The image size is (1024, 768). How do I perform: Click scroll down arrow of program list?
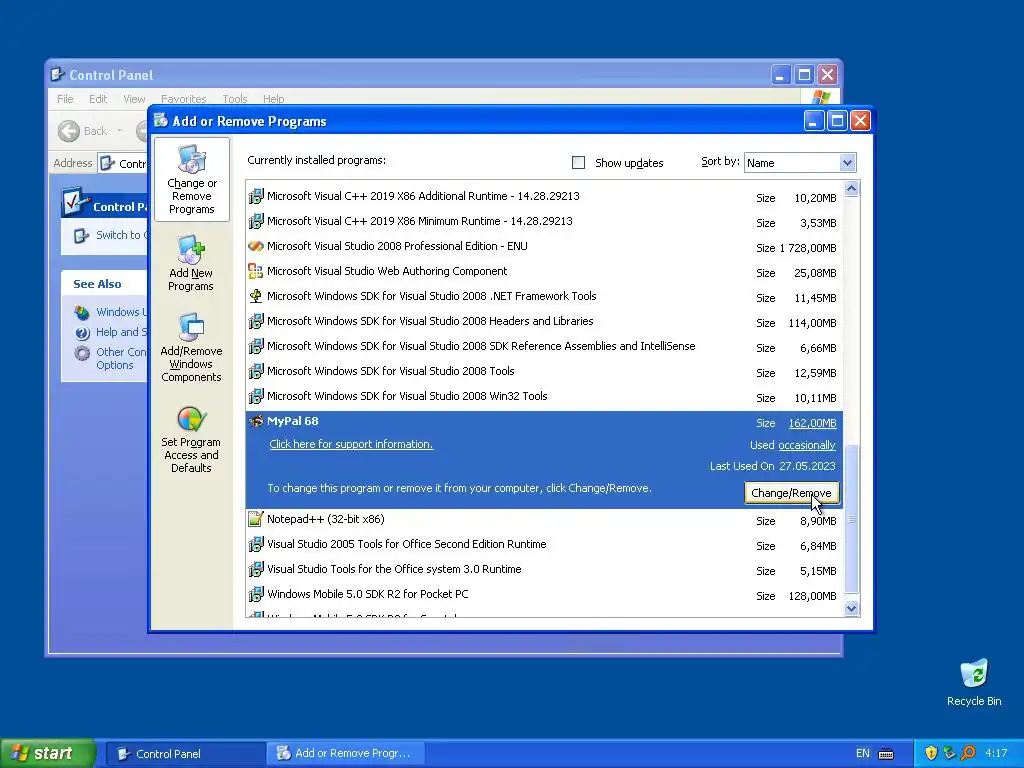pyautogui.click(x=851, y=608)
